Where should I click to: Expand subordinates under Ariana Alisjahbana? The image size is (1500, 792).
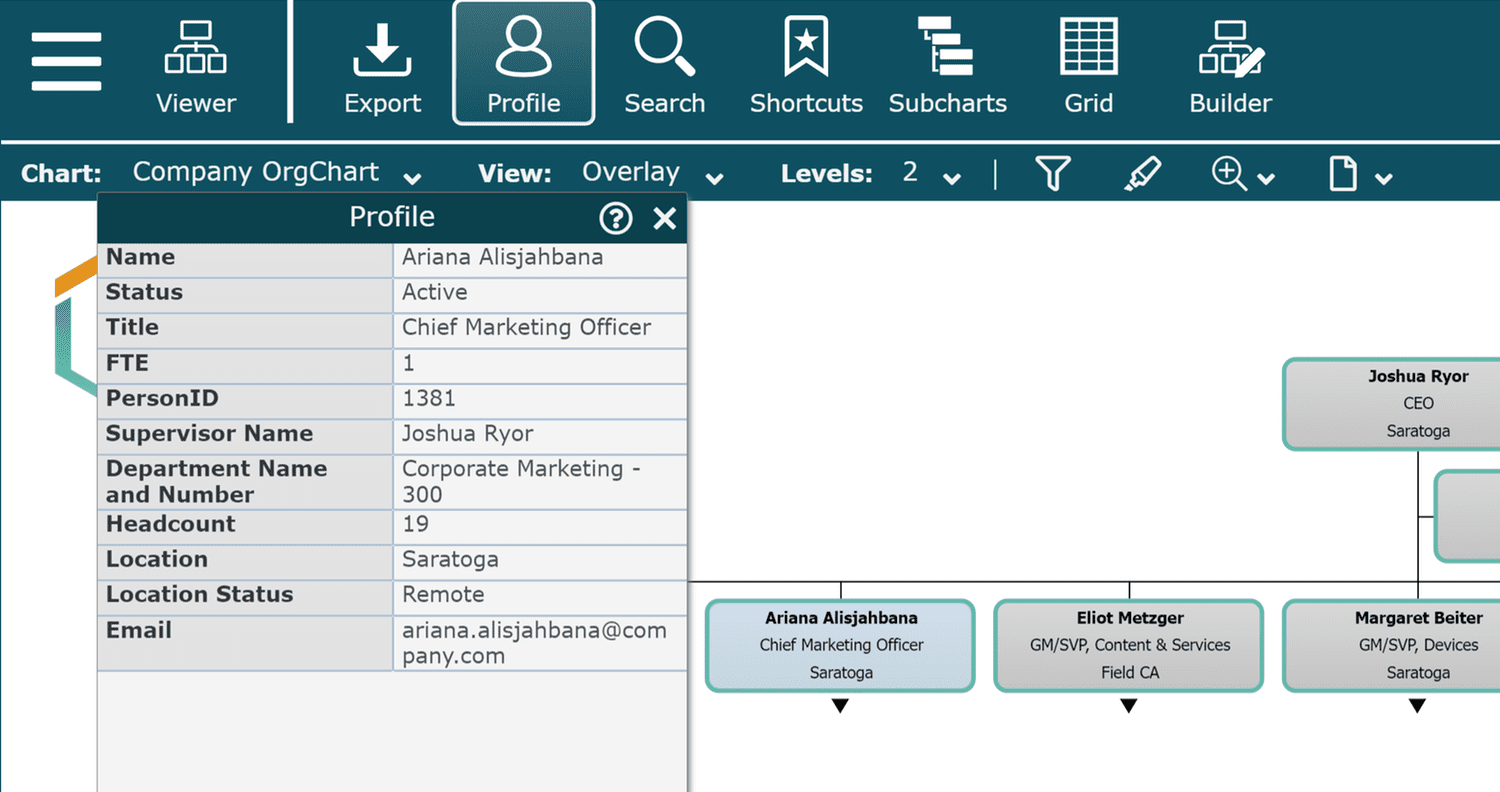point(840,706)
